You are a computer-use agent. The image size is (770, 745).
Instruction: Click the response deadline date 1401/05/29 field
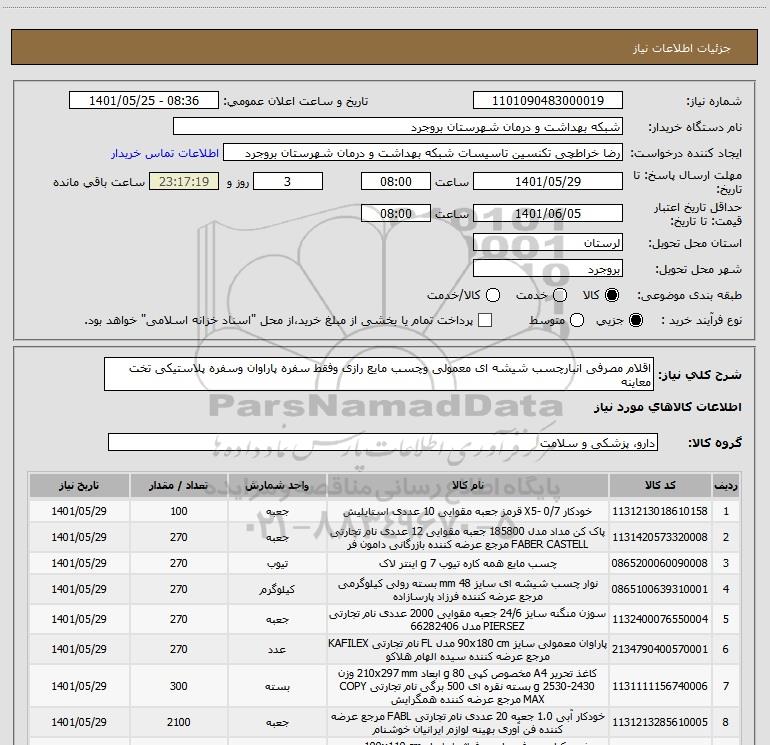coord(547,182)
